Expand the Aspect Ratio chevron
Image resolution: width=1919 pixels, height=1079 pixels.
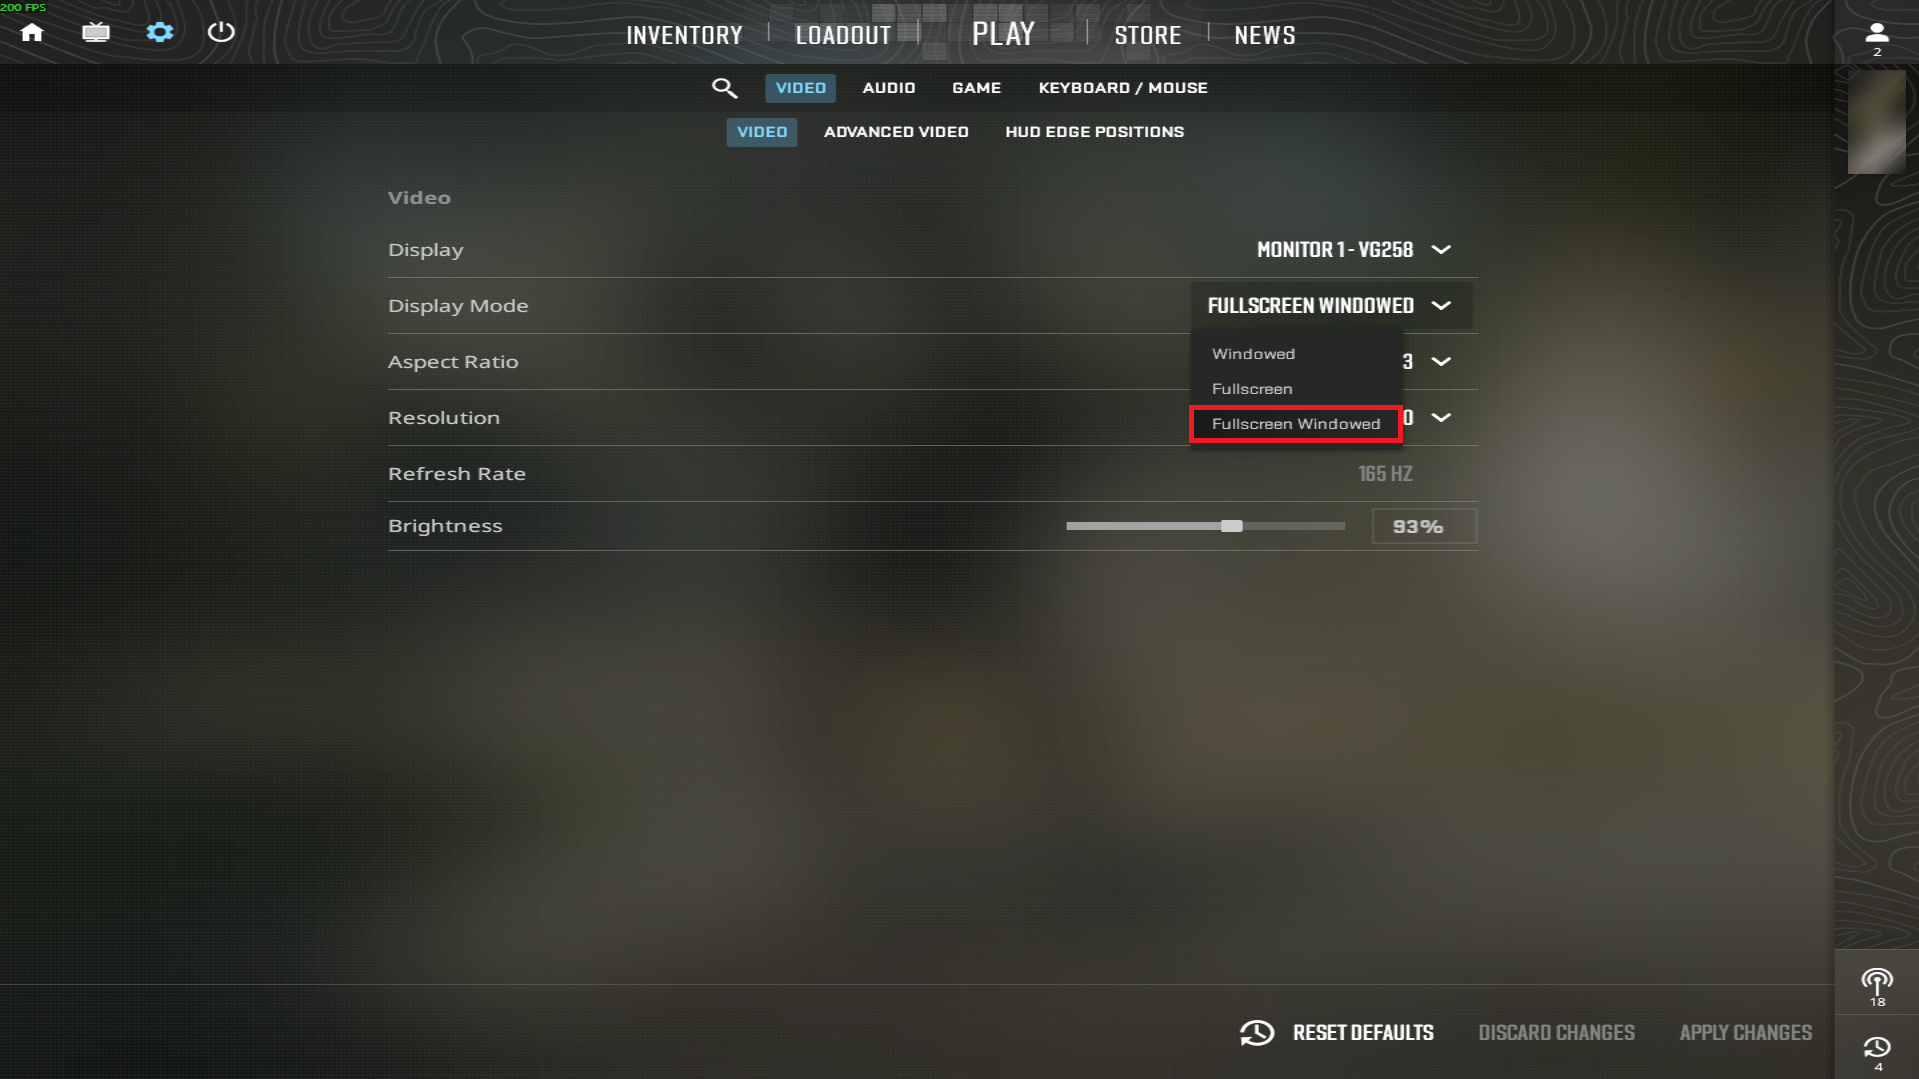point(1441,362)
